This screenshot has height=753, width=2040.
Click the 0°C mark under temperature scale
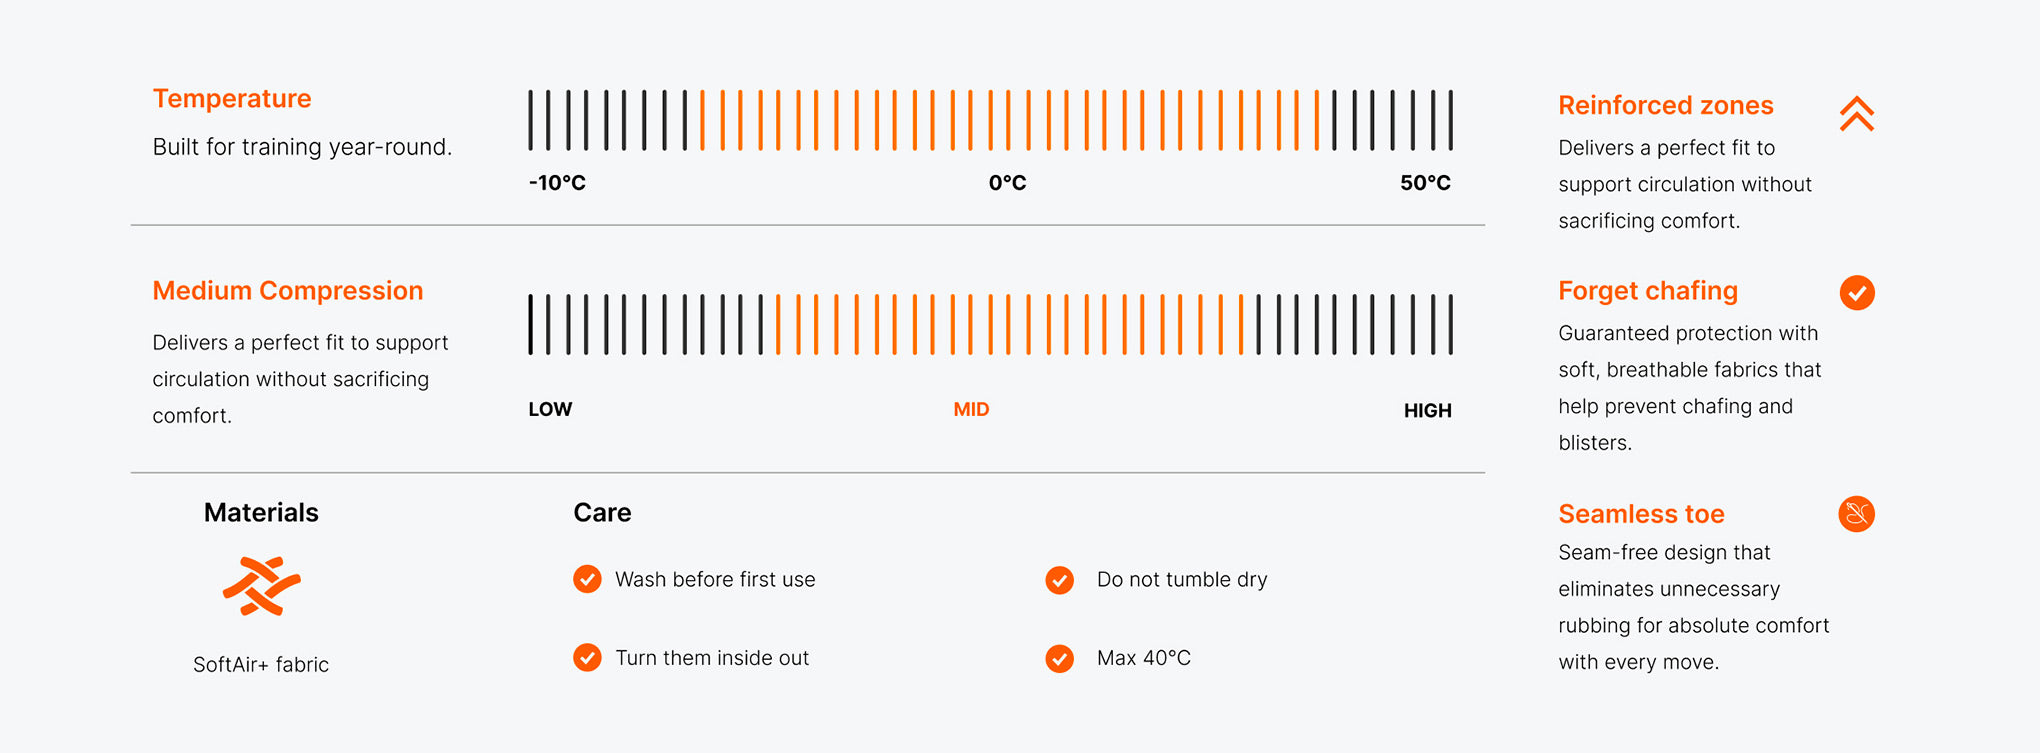pos(1007,183)
